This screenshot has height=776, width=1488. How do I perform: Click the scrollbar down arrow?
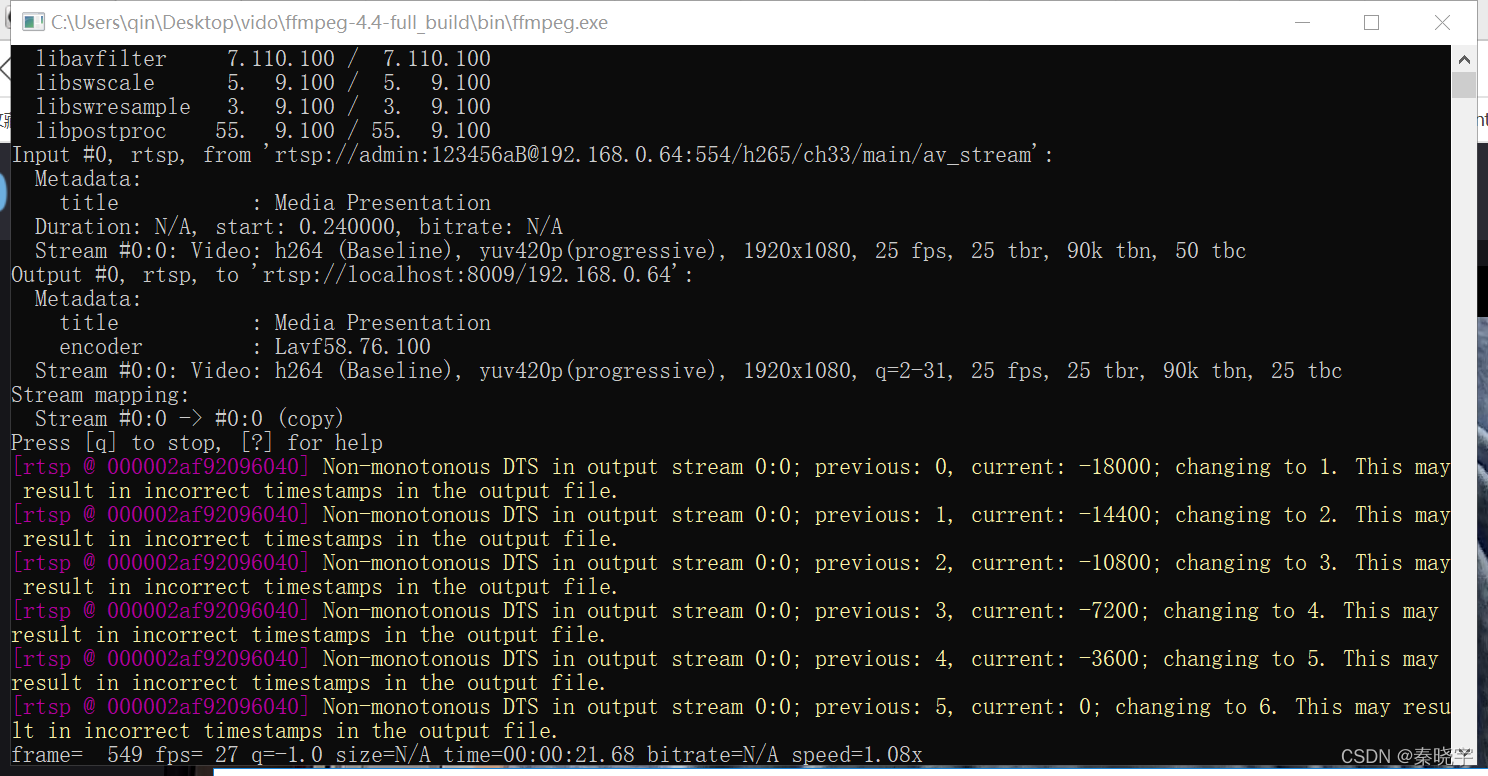pos(1464,755)
